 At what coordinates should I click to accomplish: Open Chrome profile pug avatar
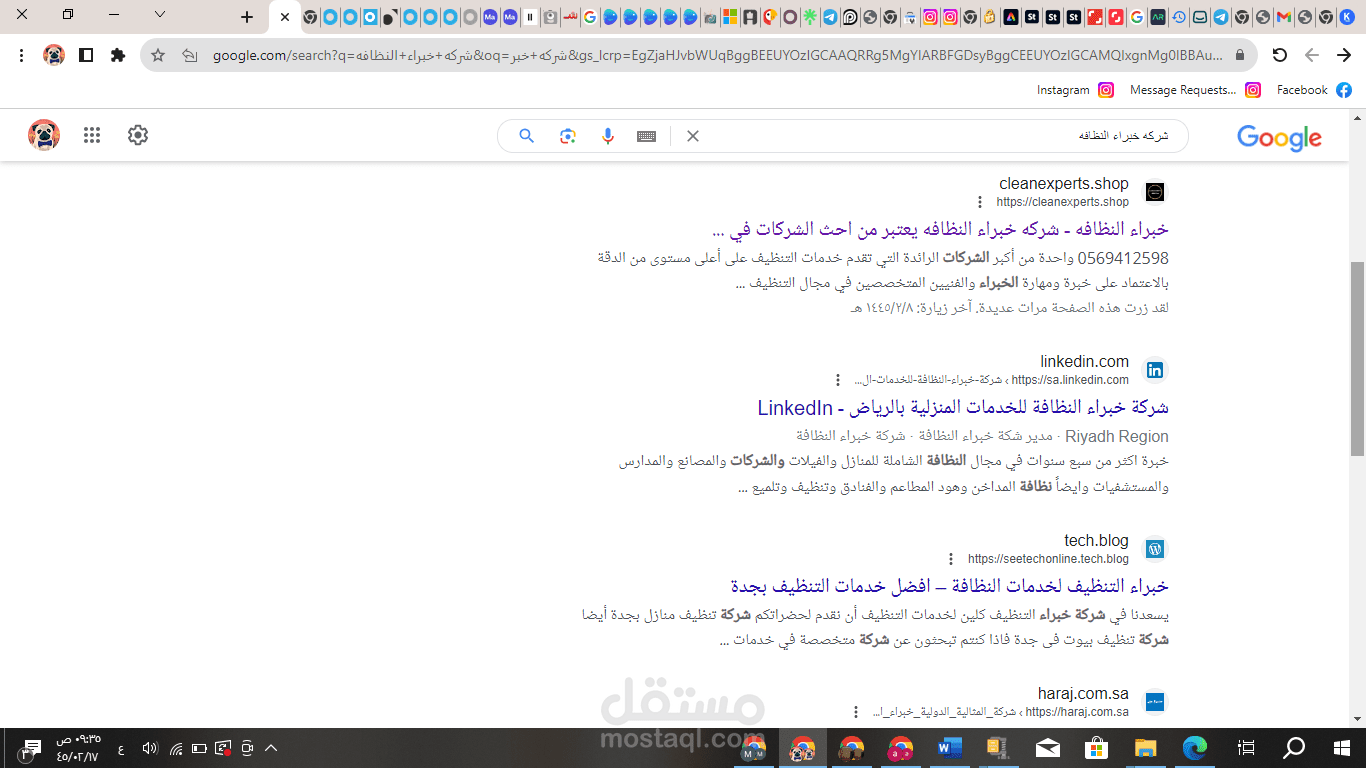[54, 55]
